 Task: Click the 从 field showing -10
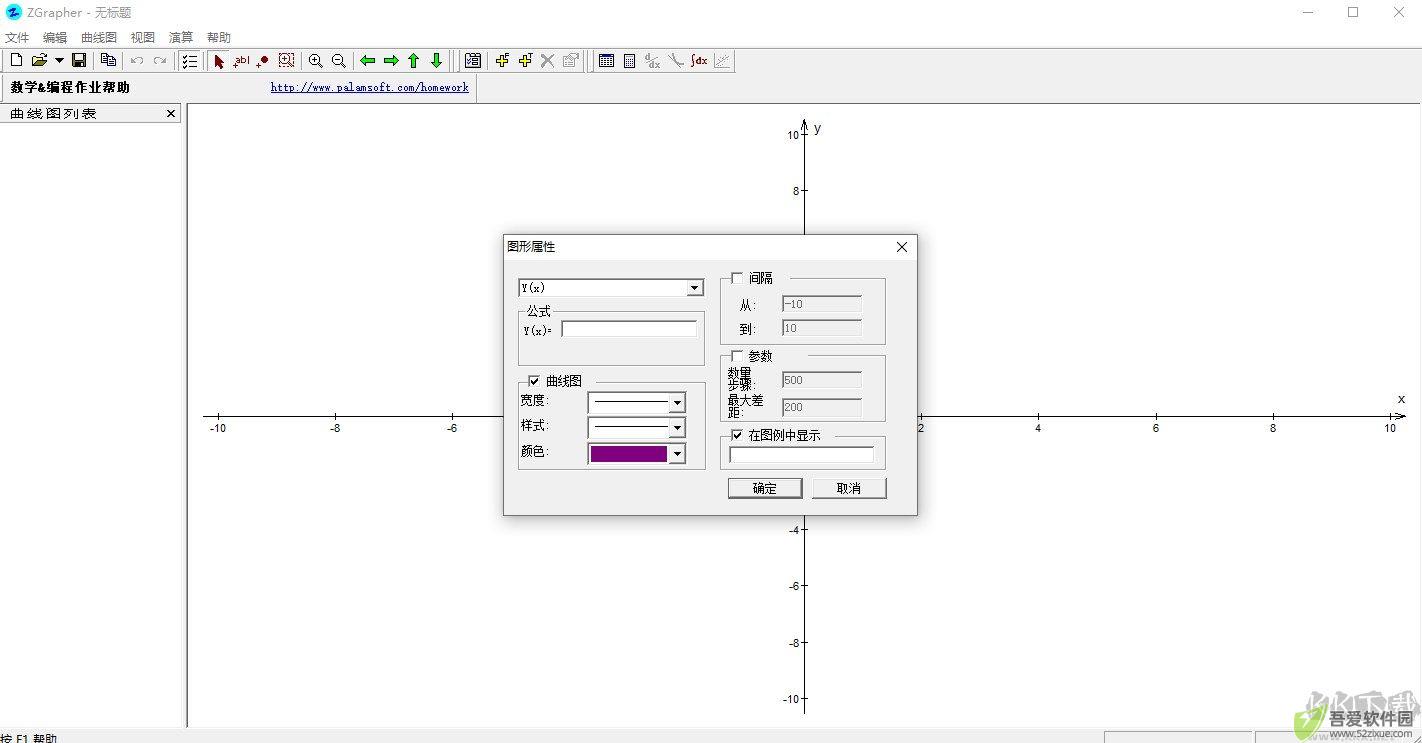[822, 304]
